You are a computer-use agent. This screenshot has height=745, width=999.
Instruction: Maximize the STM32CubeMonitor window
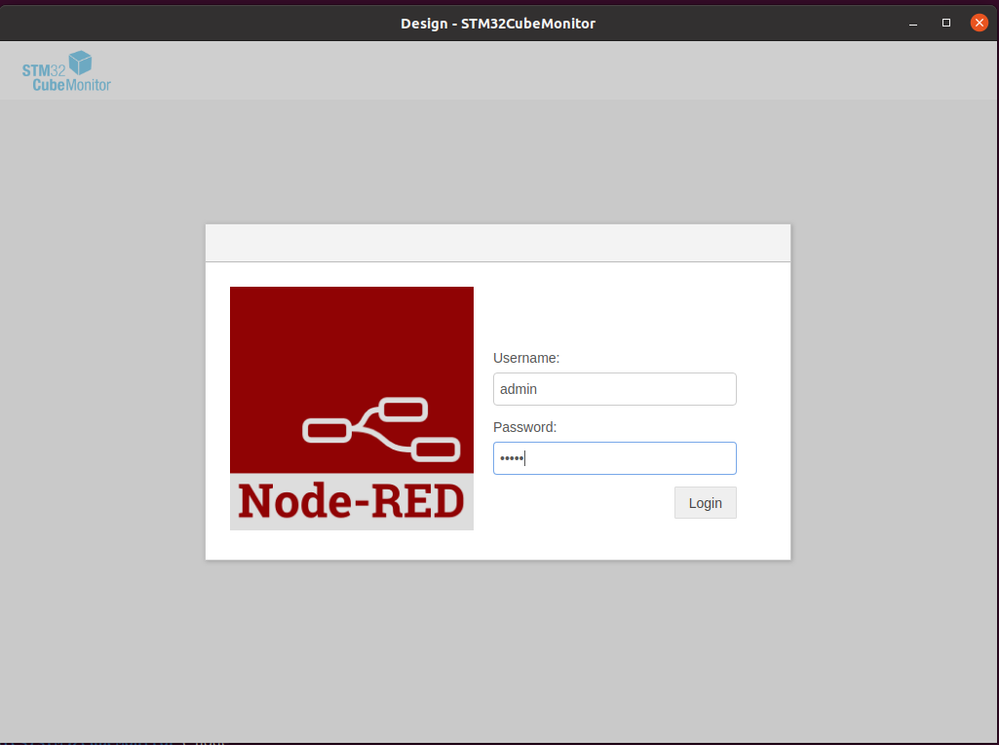946,23
